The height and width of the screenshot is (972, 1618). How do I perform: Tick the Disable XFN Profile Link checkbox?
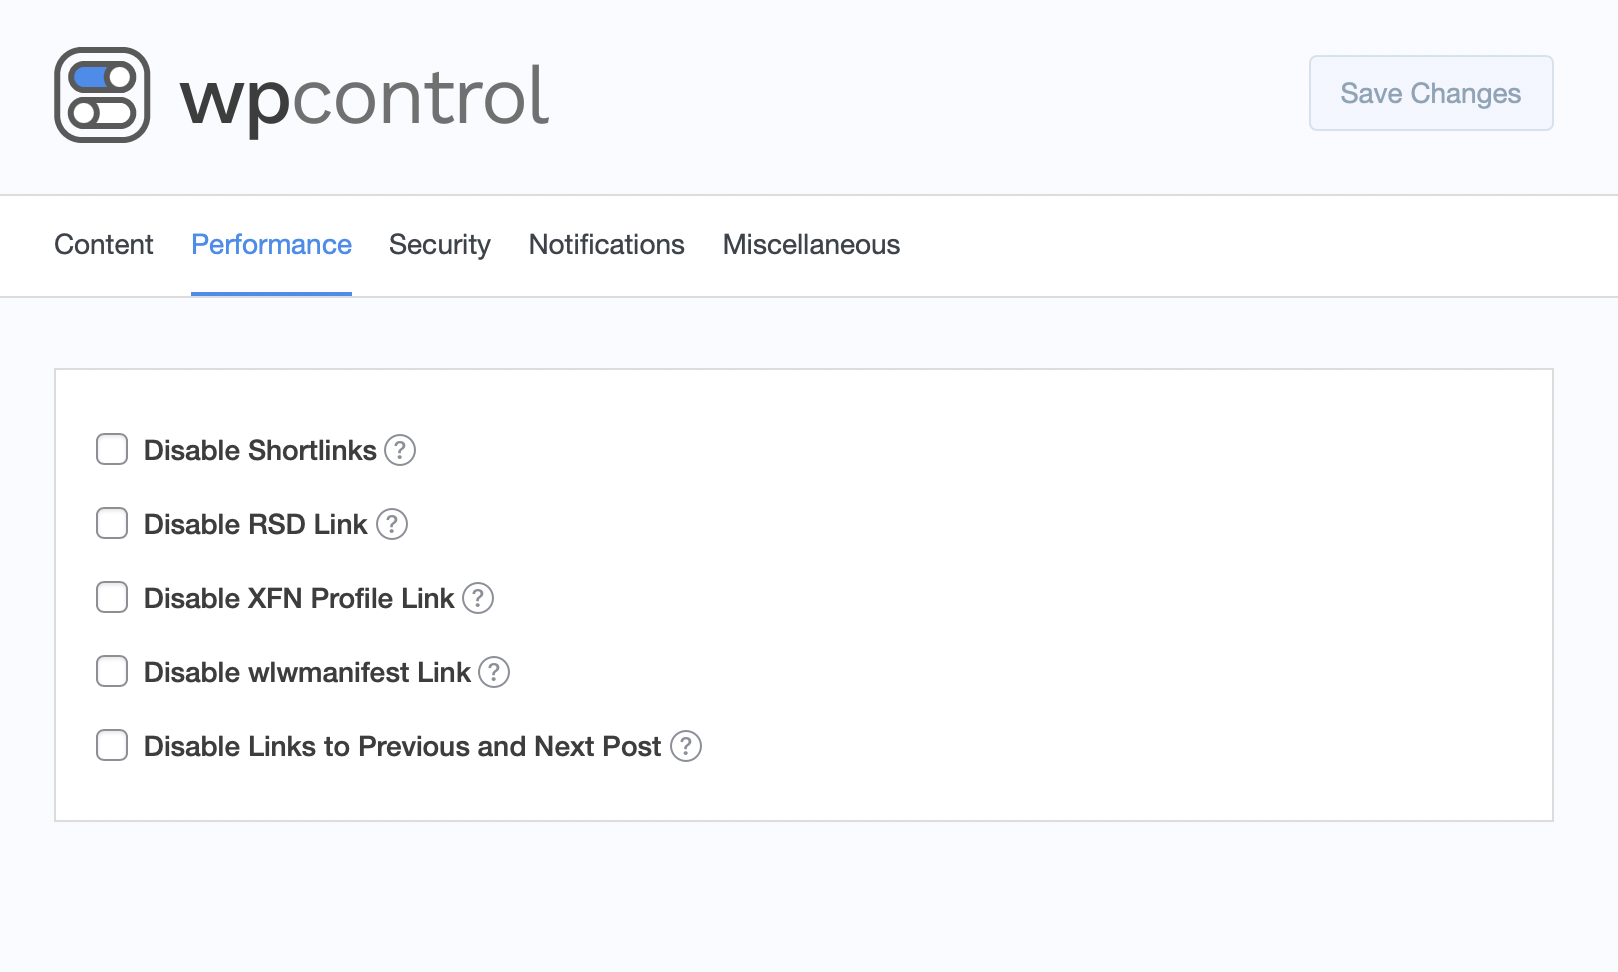click(x=112, y=597)
